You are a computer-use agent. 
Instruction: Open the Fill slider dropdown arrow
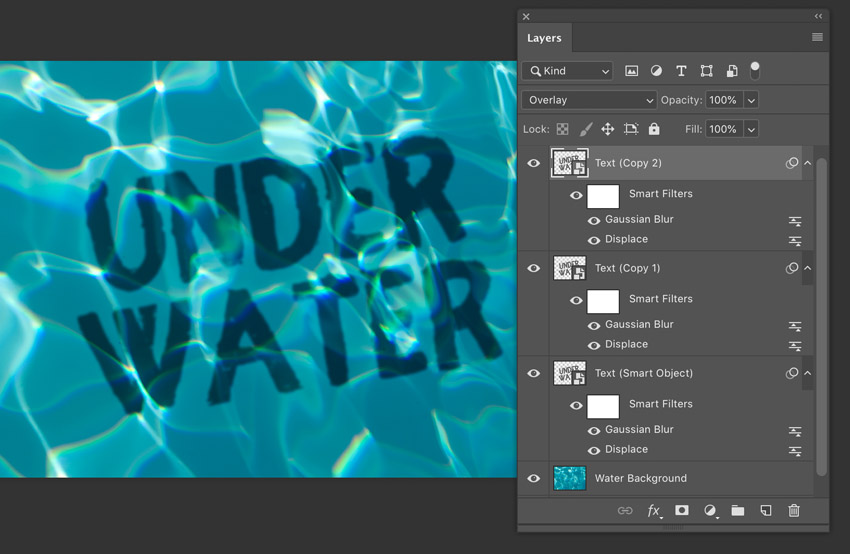click(751, 129)
